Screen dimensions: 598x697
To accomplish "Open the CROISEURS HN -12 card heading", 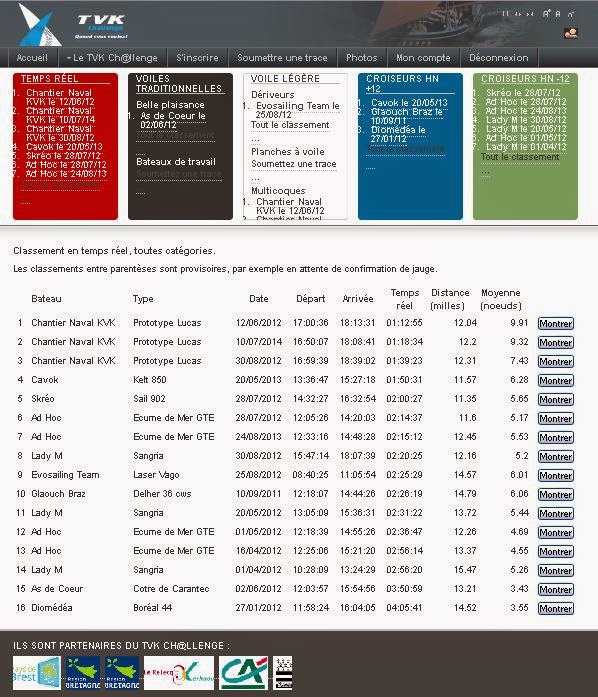I will point(525,79).
